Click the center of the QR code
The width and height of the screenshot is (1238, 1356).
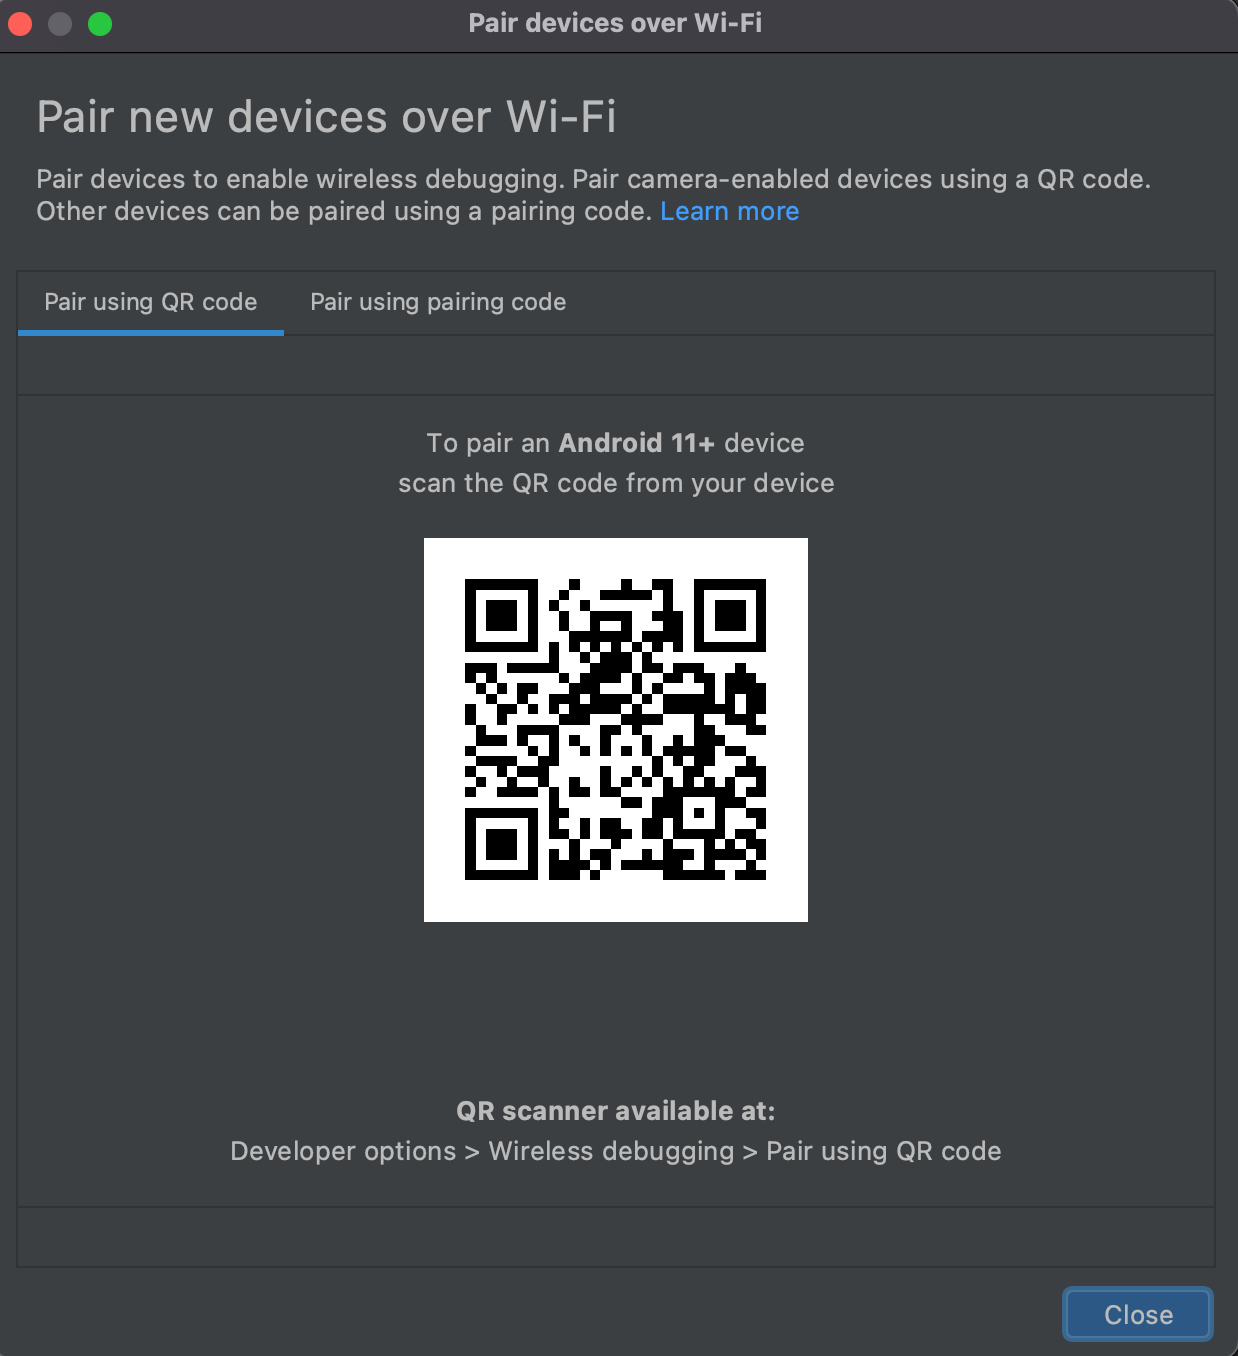coord(616,730)
